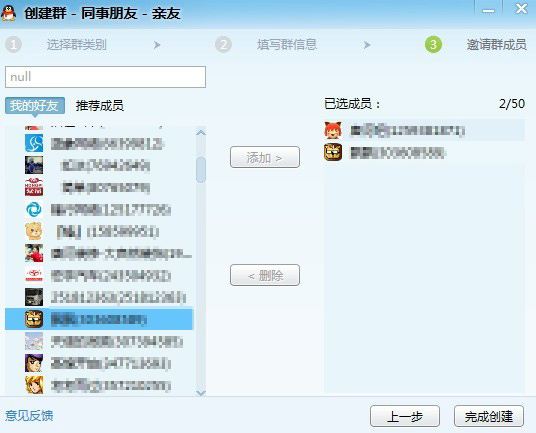The height and width of the screenshot is (433, 536).
Task: Select the friend with teddy bear avatar
Action: click(100, 232)
